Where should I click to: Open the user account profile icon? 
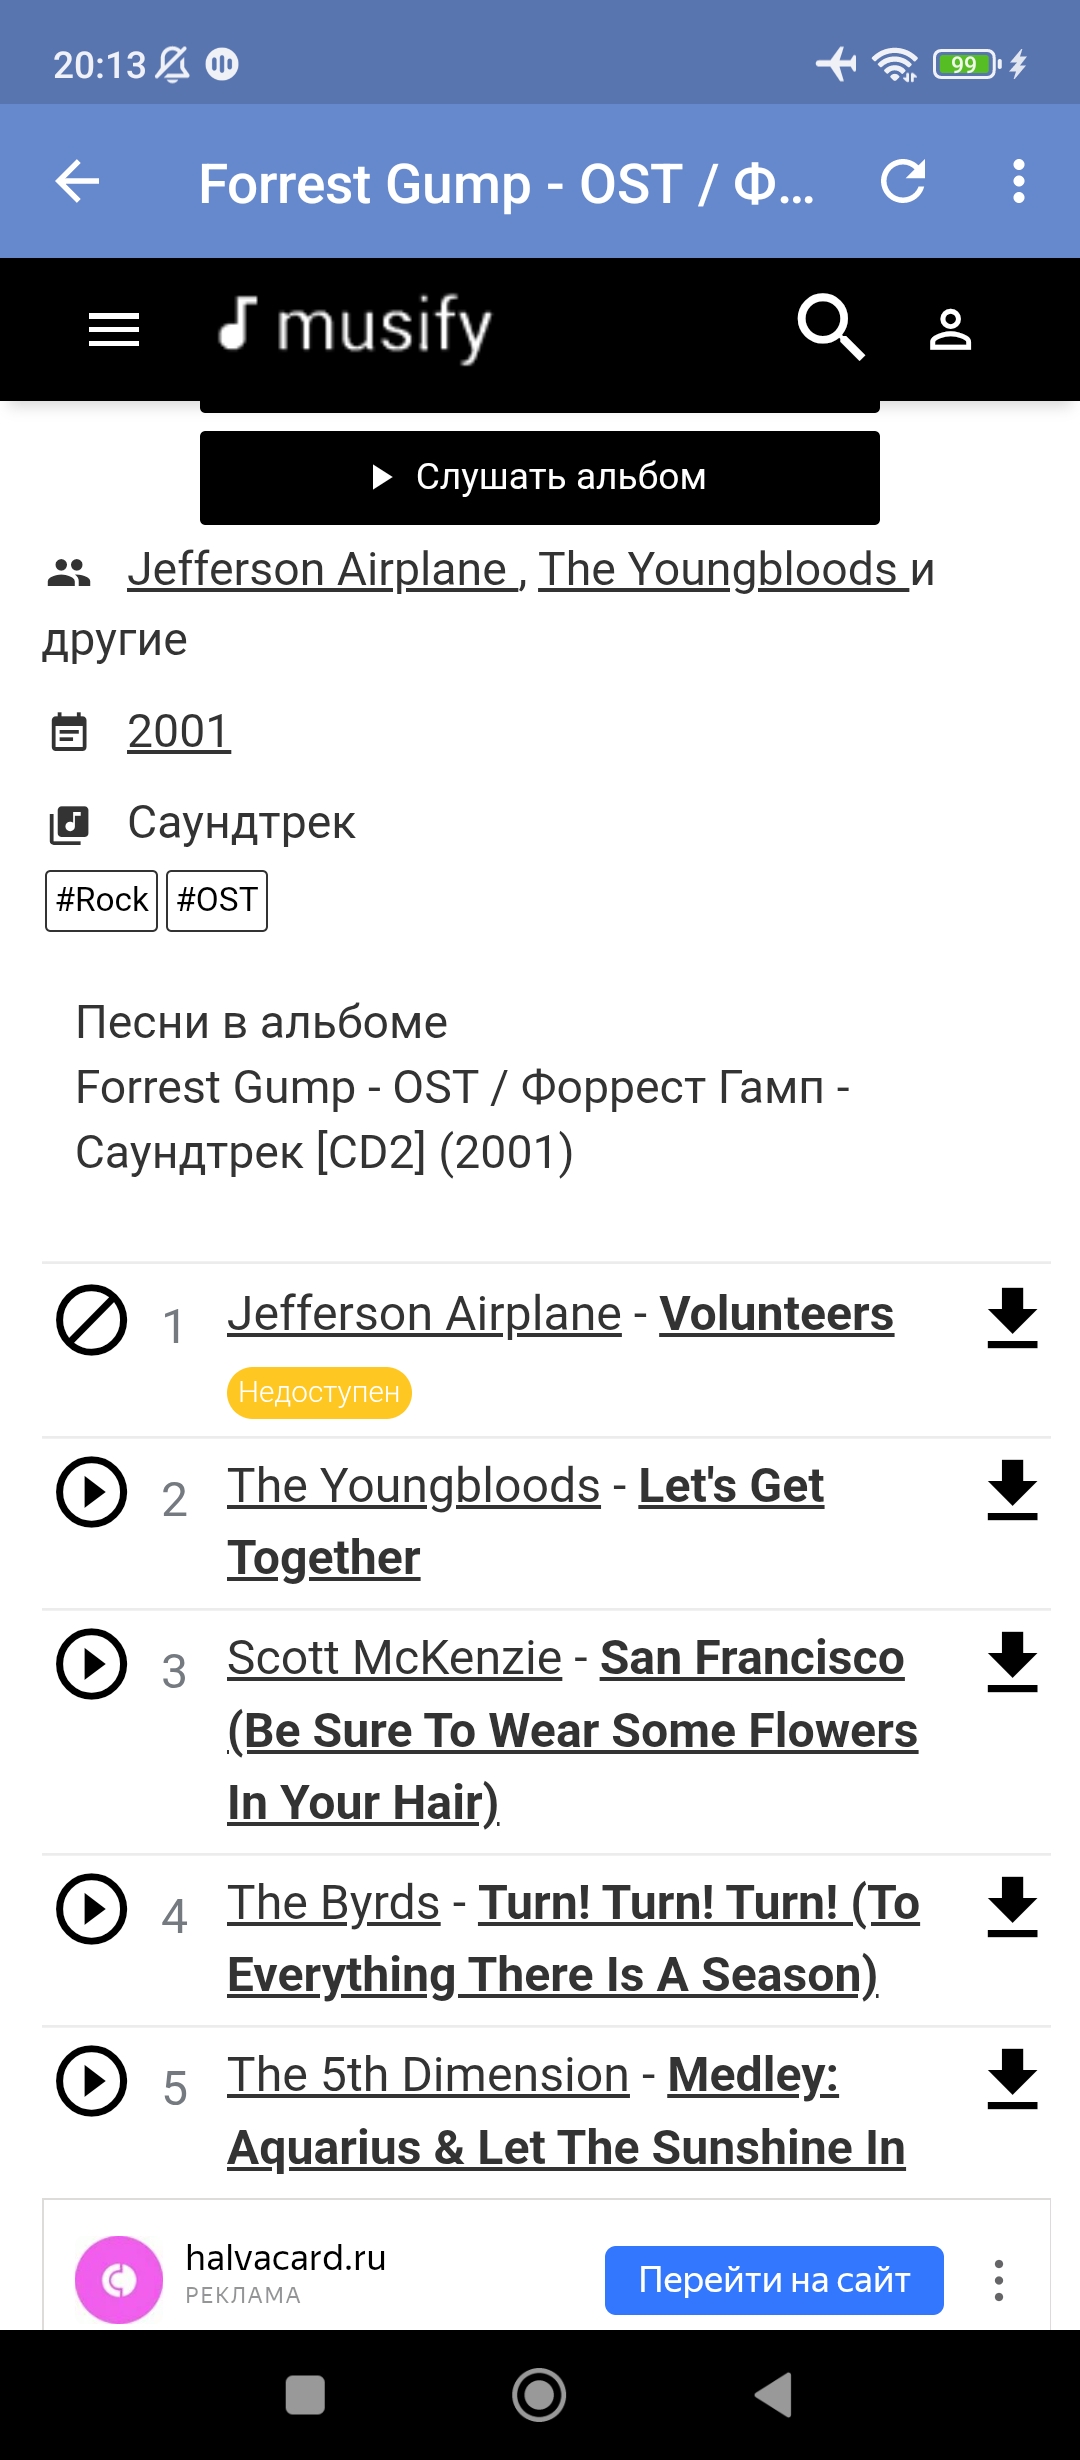tap(950, 329)
